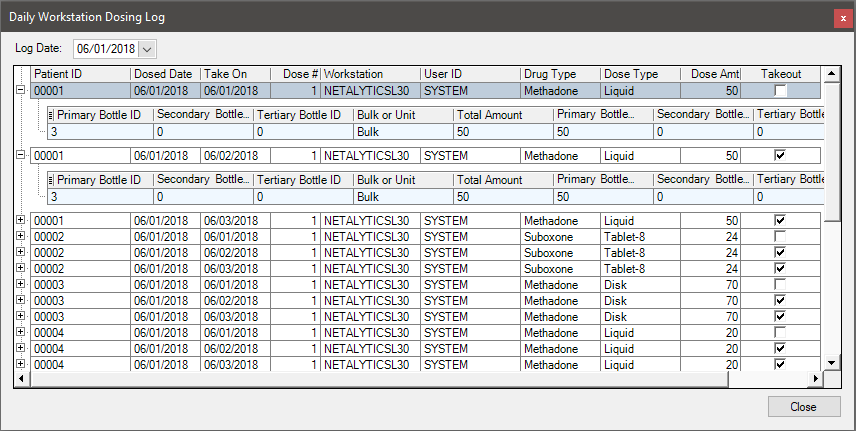The width and height of the screenshot is (856, 431).
Task: Select 'Methadone' cell for 00004 take on 06/01/2018
Action: 561,333
